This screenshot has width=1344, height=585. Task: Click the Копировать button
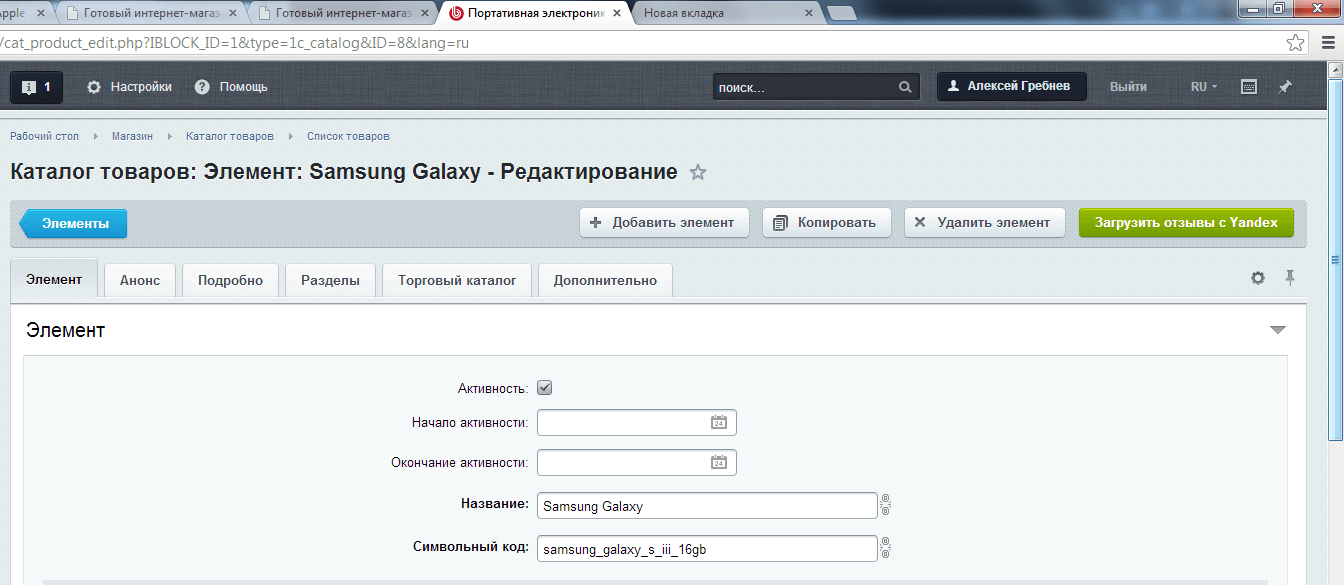coord(826,222)
